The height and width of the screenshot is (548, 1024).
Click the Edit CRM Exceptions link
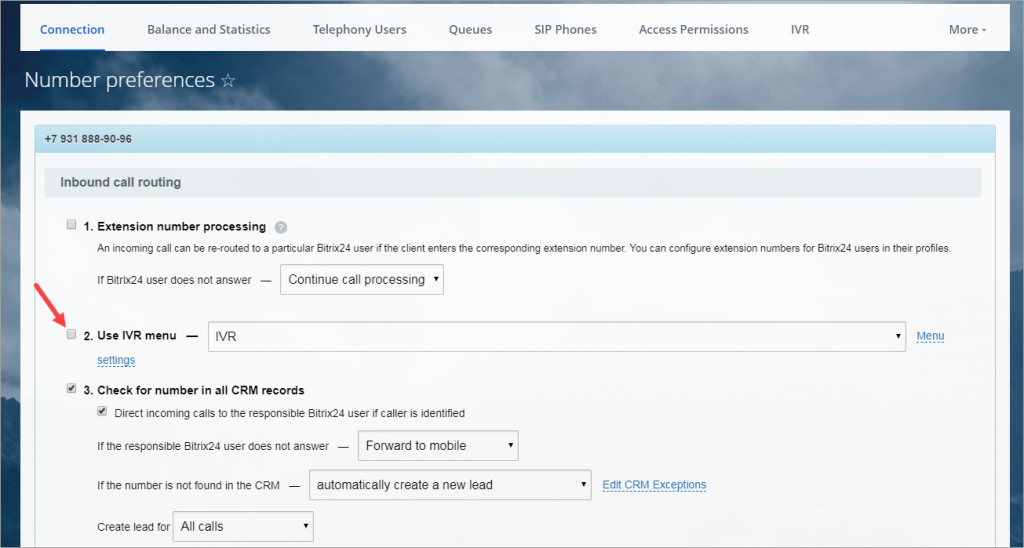[x=654, y=485]
